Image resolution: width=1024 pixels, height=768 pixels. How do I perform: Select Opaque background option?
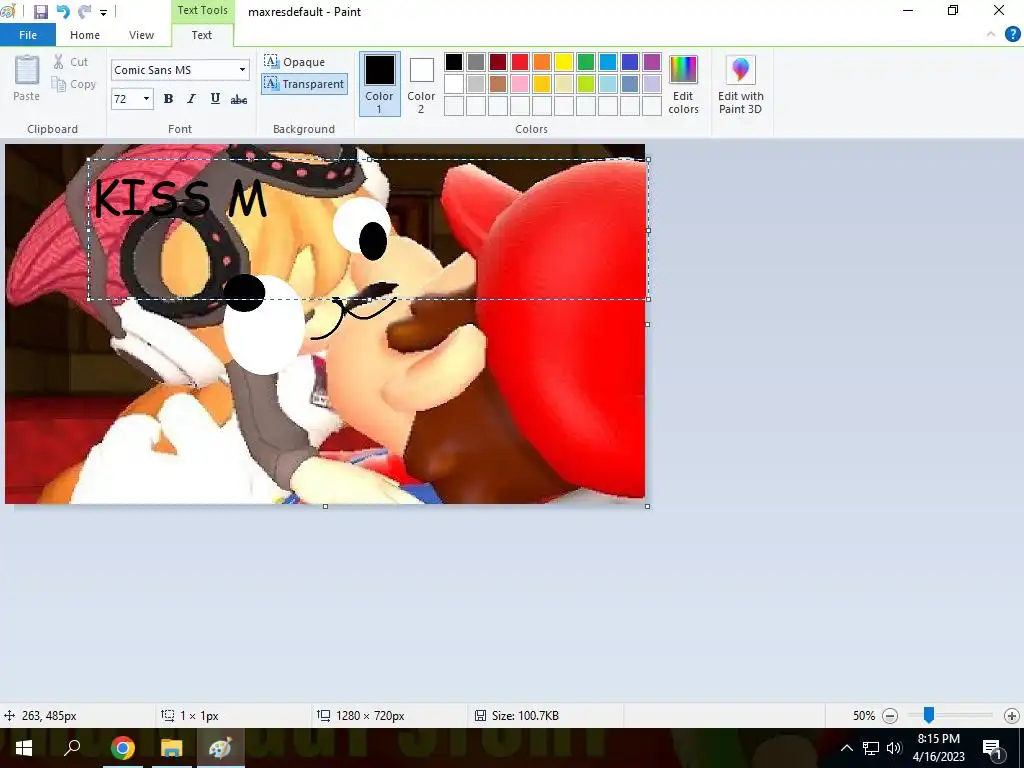[295, 62]
